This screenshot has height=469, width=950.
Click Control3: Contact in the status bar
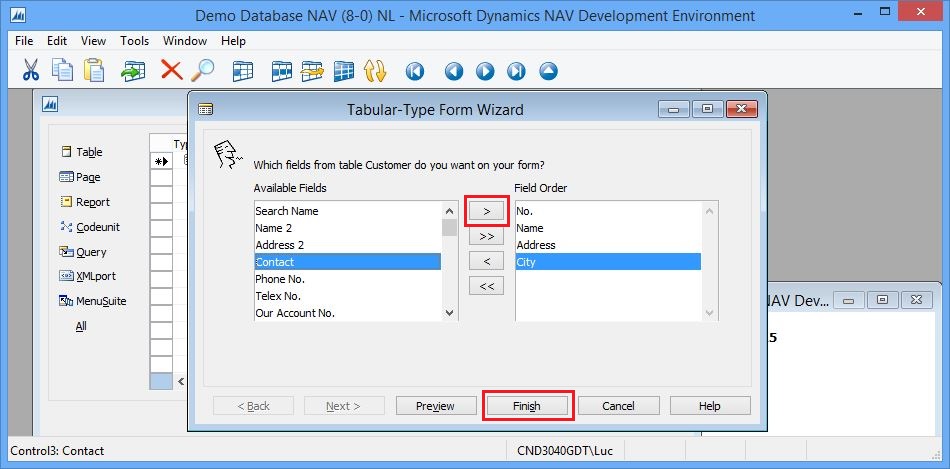pyautogui.click(x=57, y=451)
